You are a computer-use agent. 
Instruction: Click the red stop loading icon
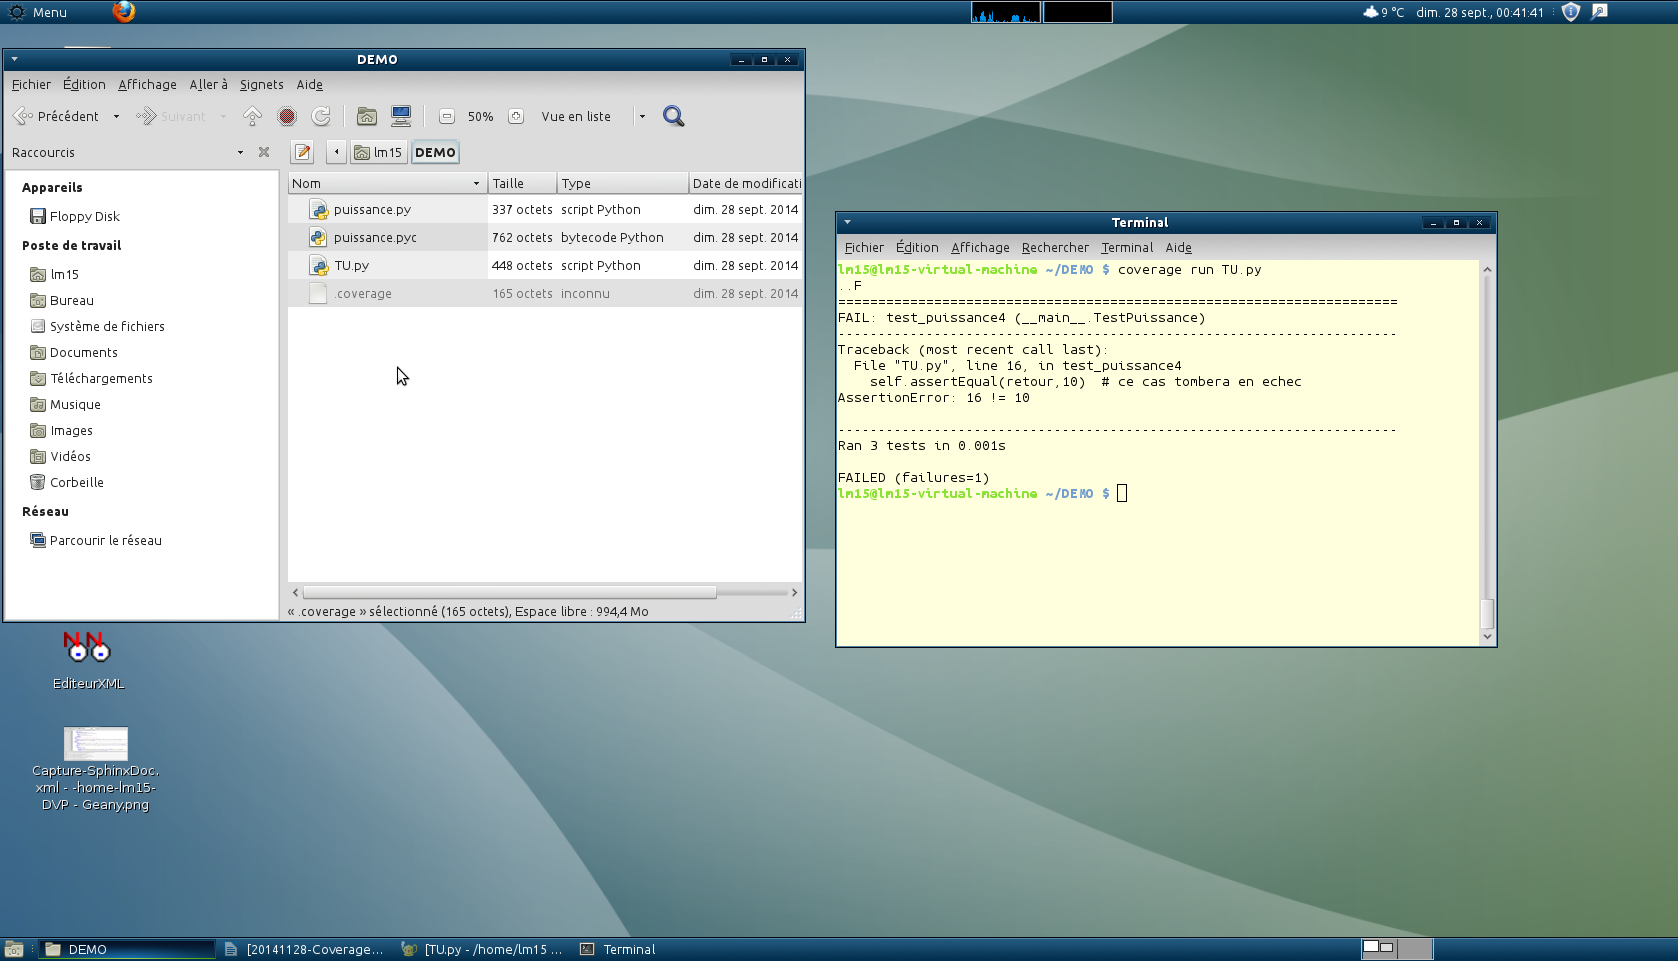tap(287, 116)
